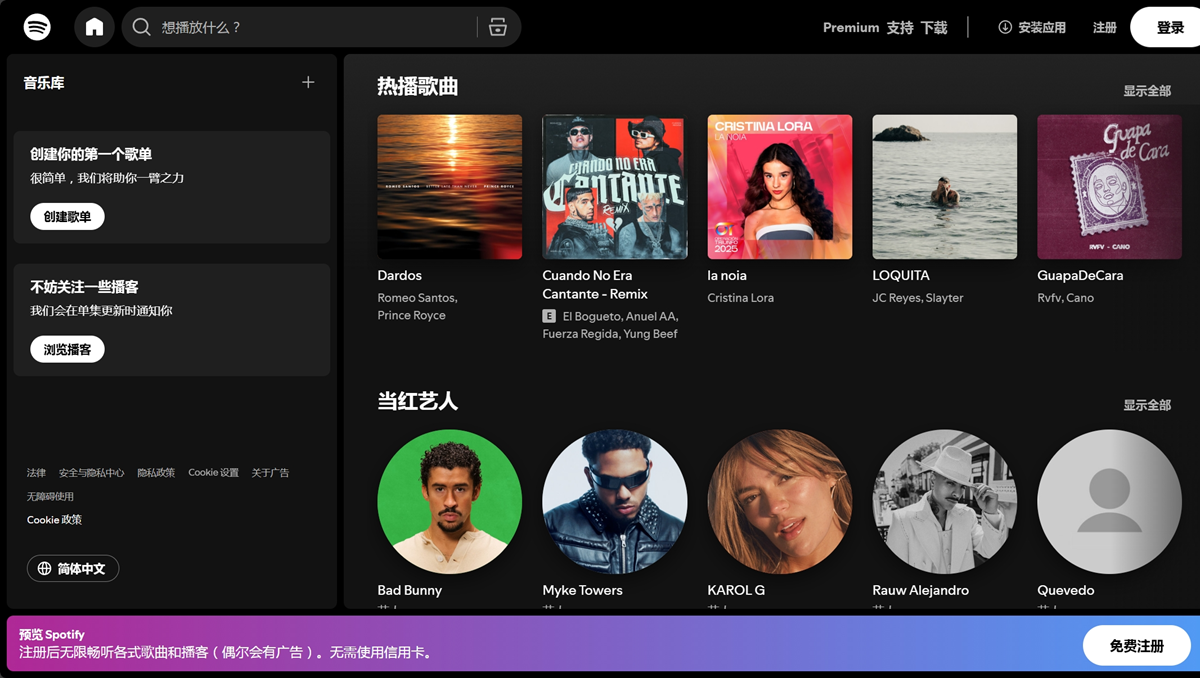This screenshot has width=1200, height=678.
Task: Click the browse icon inside the search bar
Action: [x=497, y=27]
